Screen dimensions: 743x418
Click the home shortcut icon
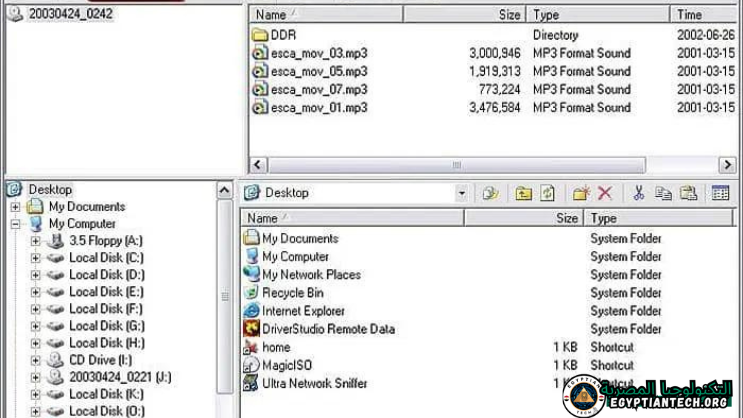(251, 347)
